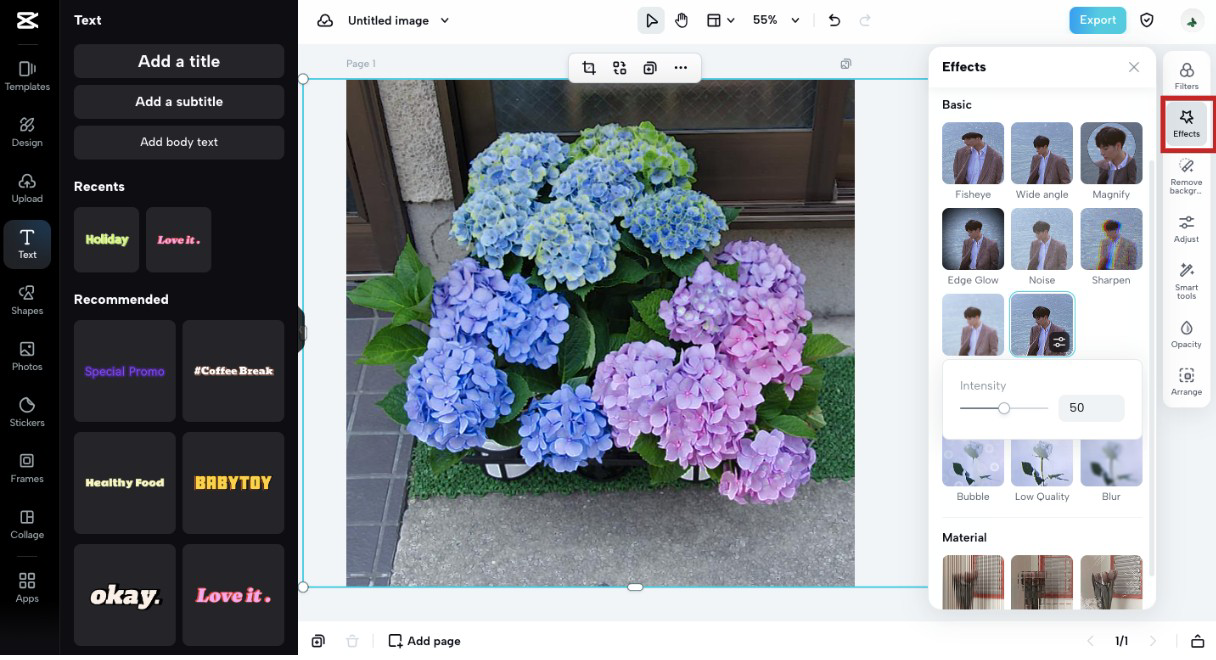1216x660 pixels.
Task: Adjust the Intensity slider handle
Action: click(x=1004, y=408)
